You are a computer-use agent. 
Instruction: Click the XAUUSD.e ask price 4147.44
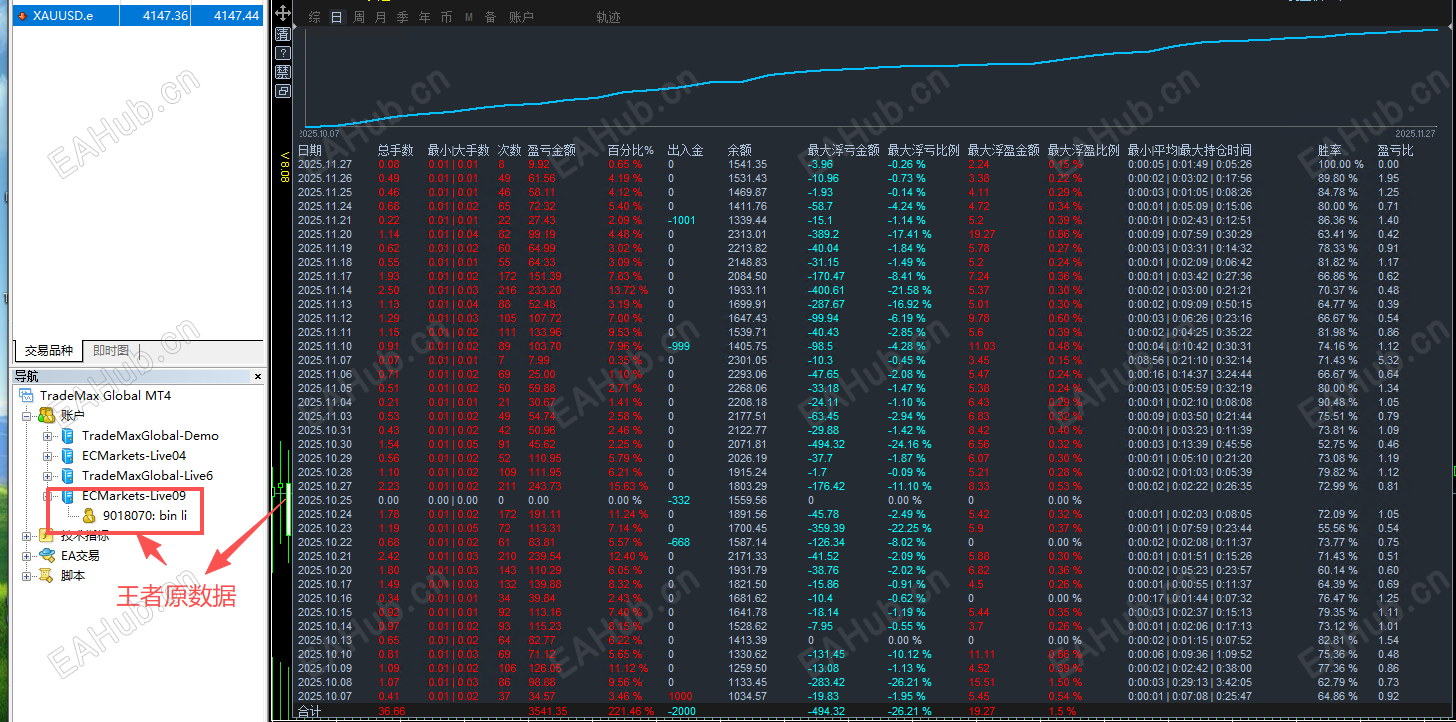[236, 15]
